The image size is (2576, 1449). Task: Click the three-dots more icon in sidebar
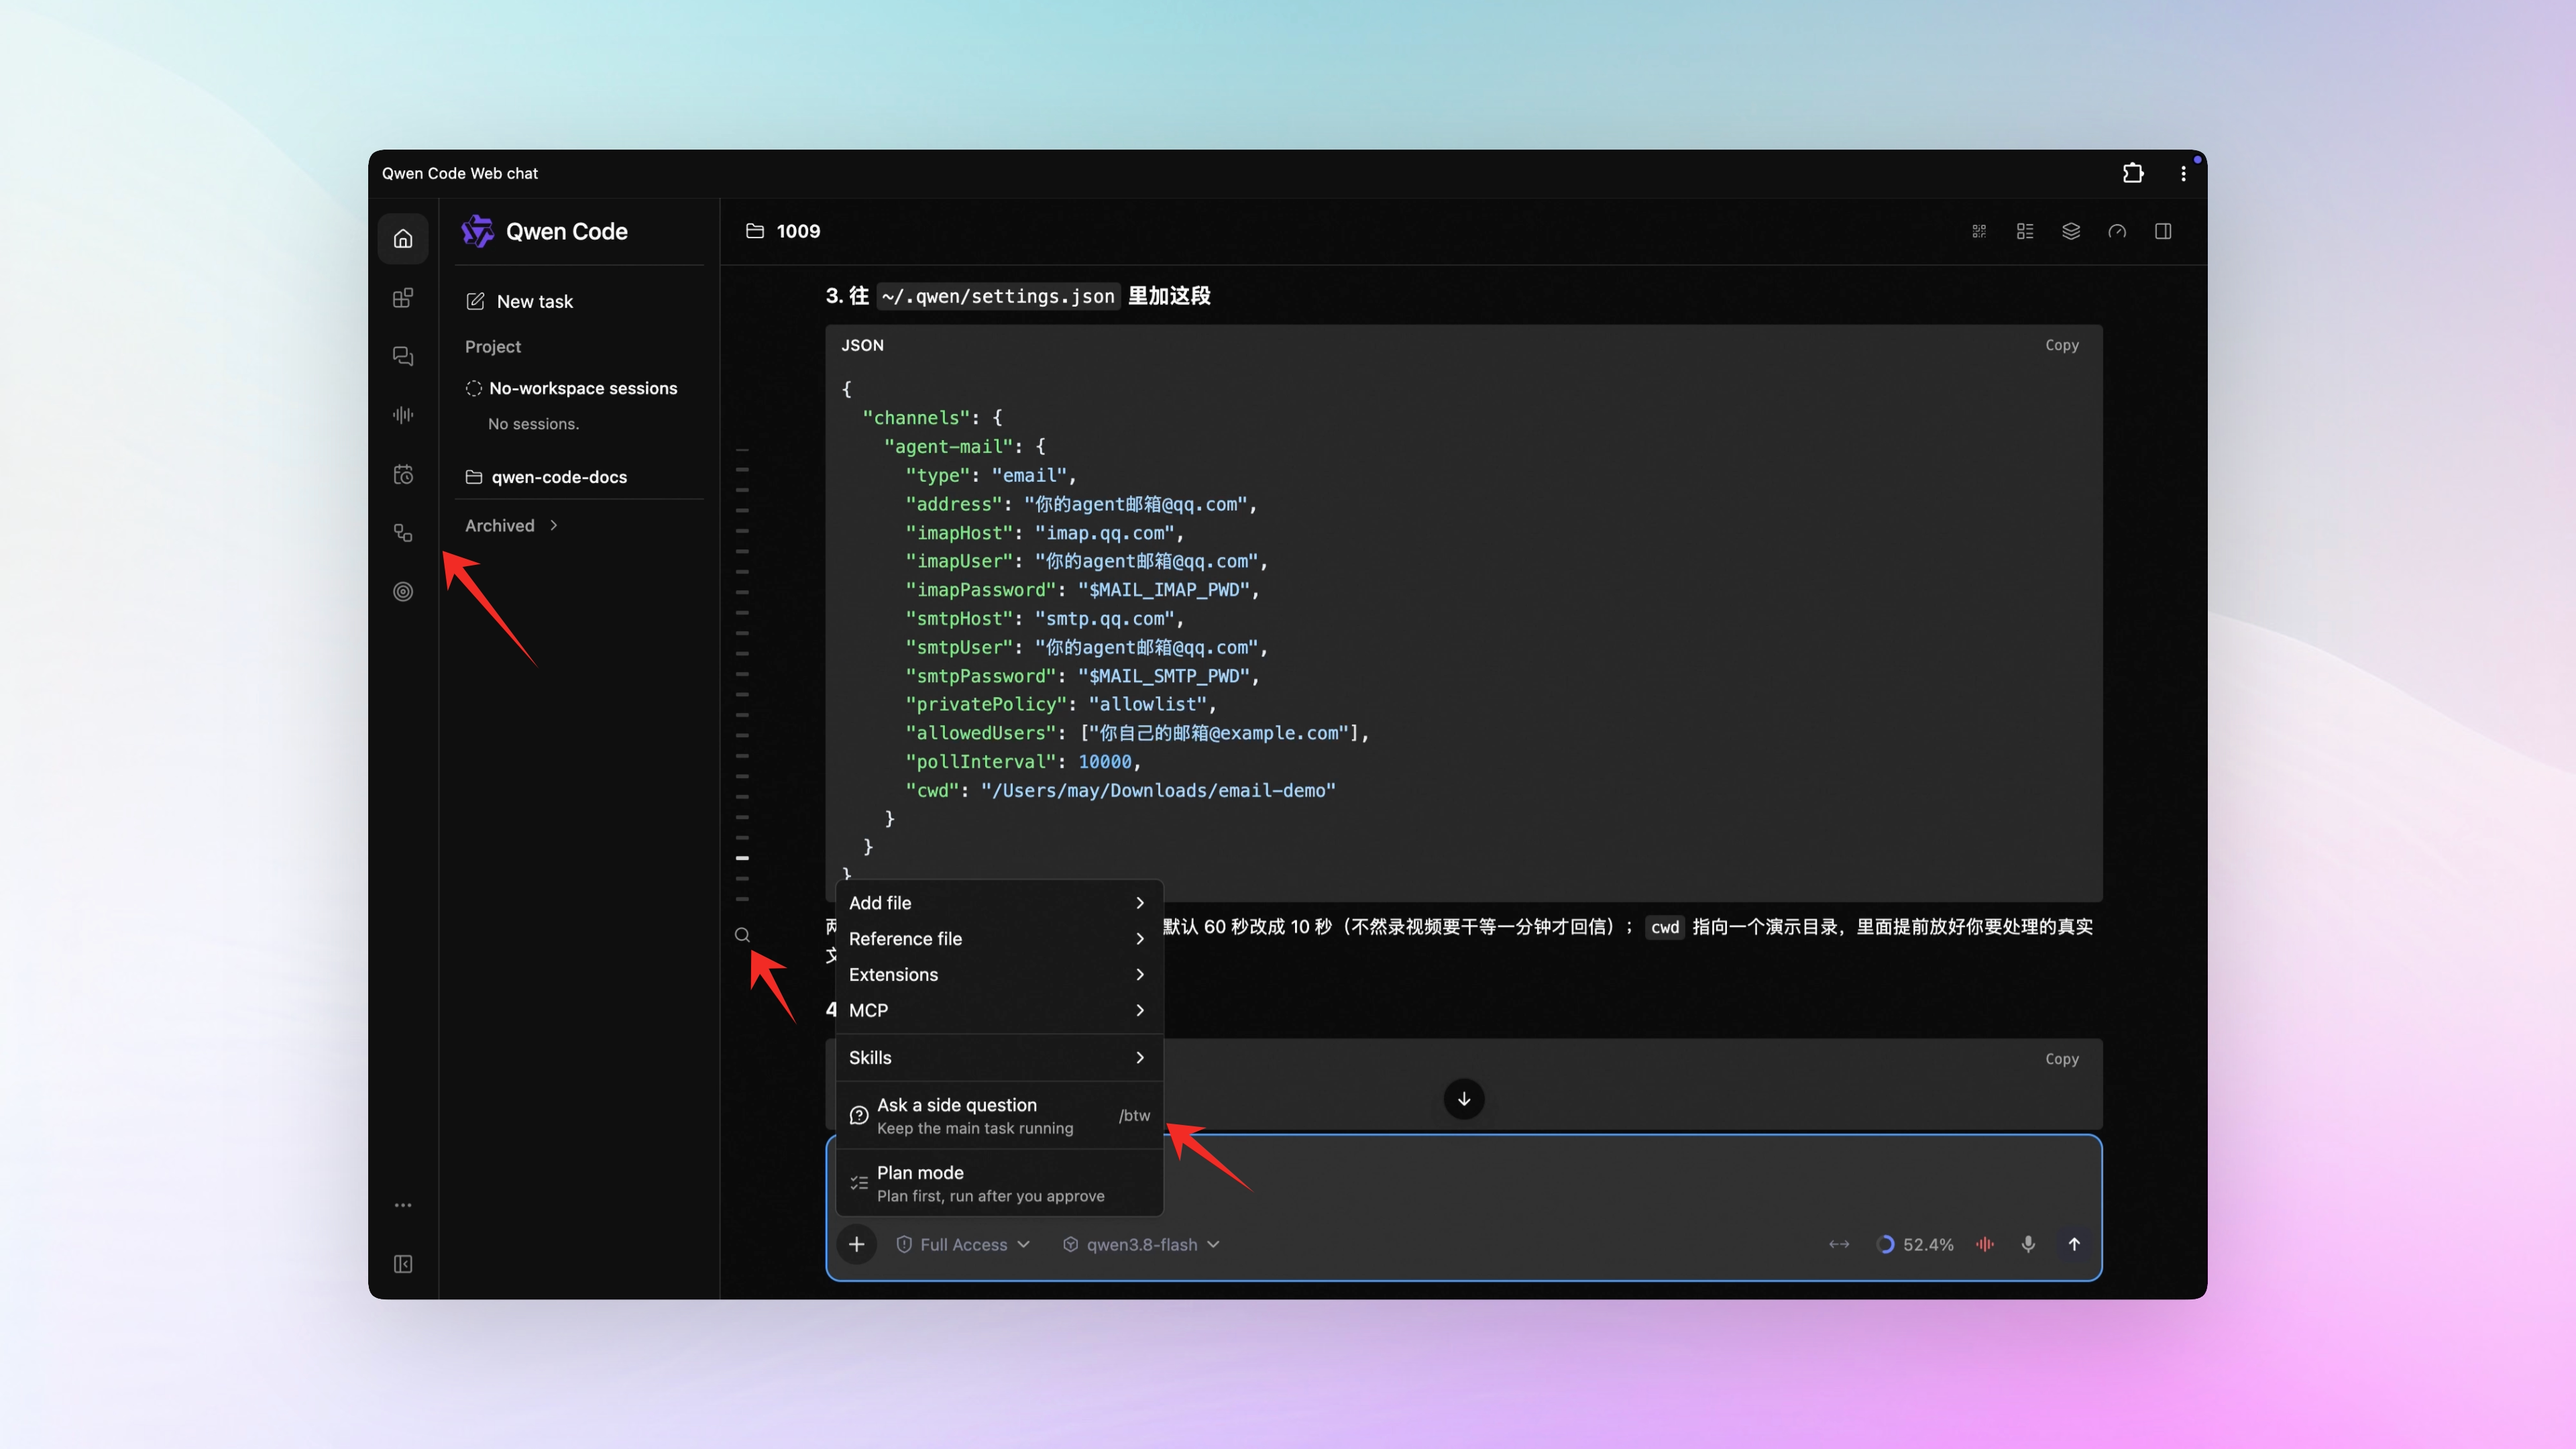tap(403, 1205)
